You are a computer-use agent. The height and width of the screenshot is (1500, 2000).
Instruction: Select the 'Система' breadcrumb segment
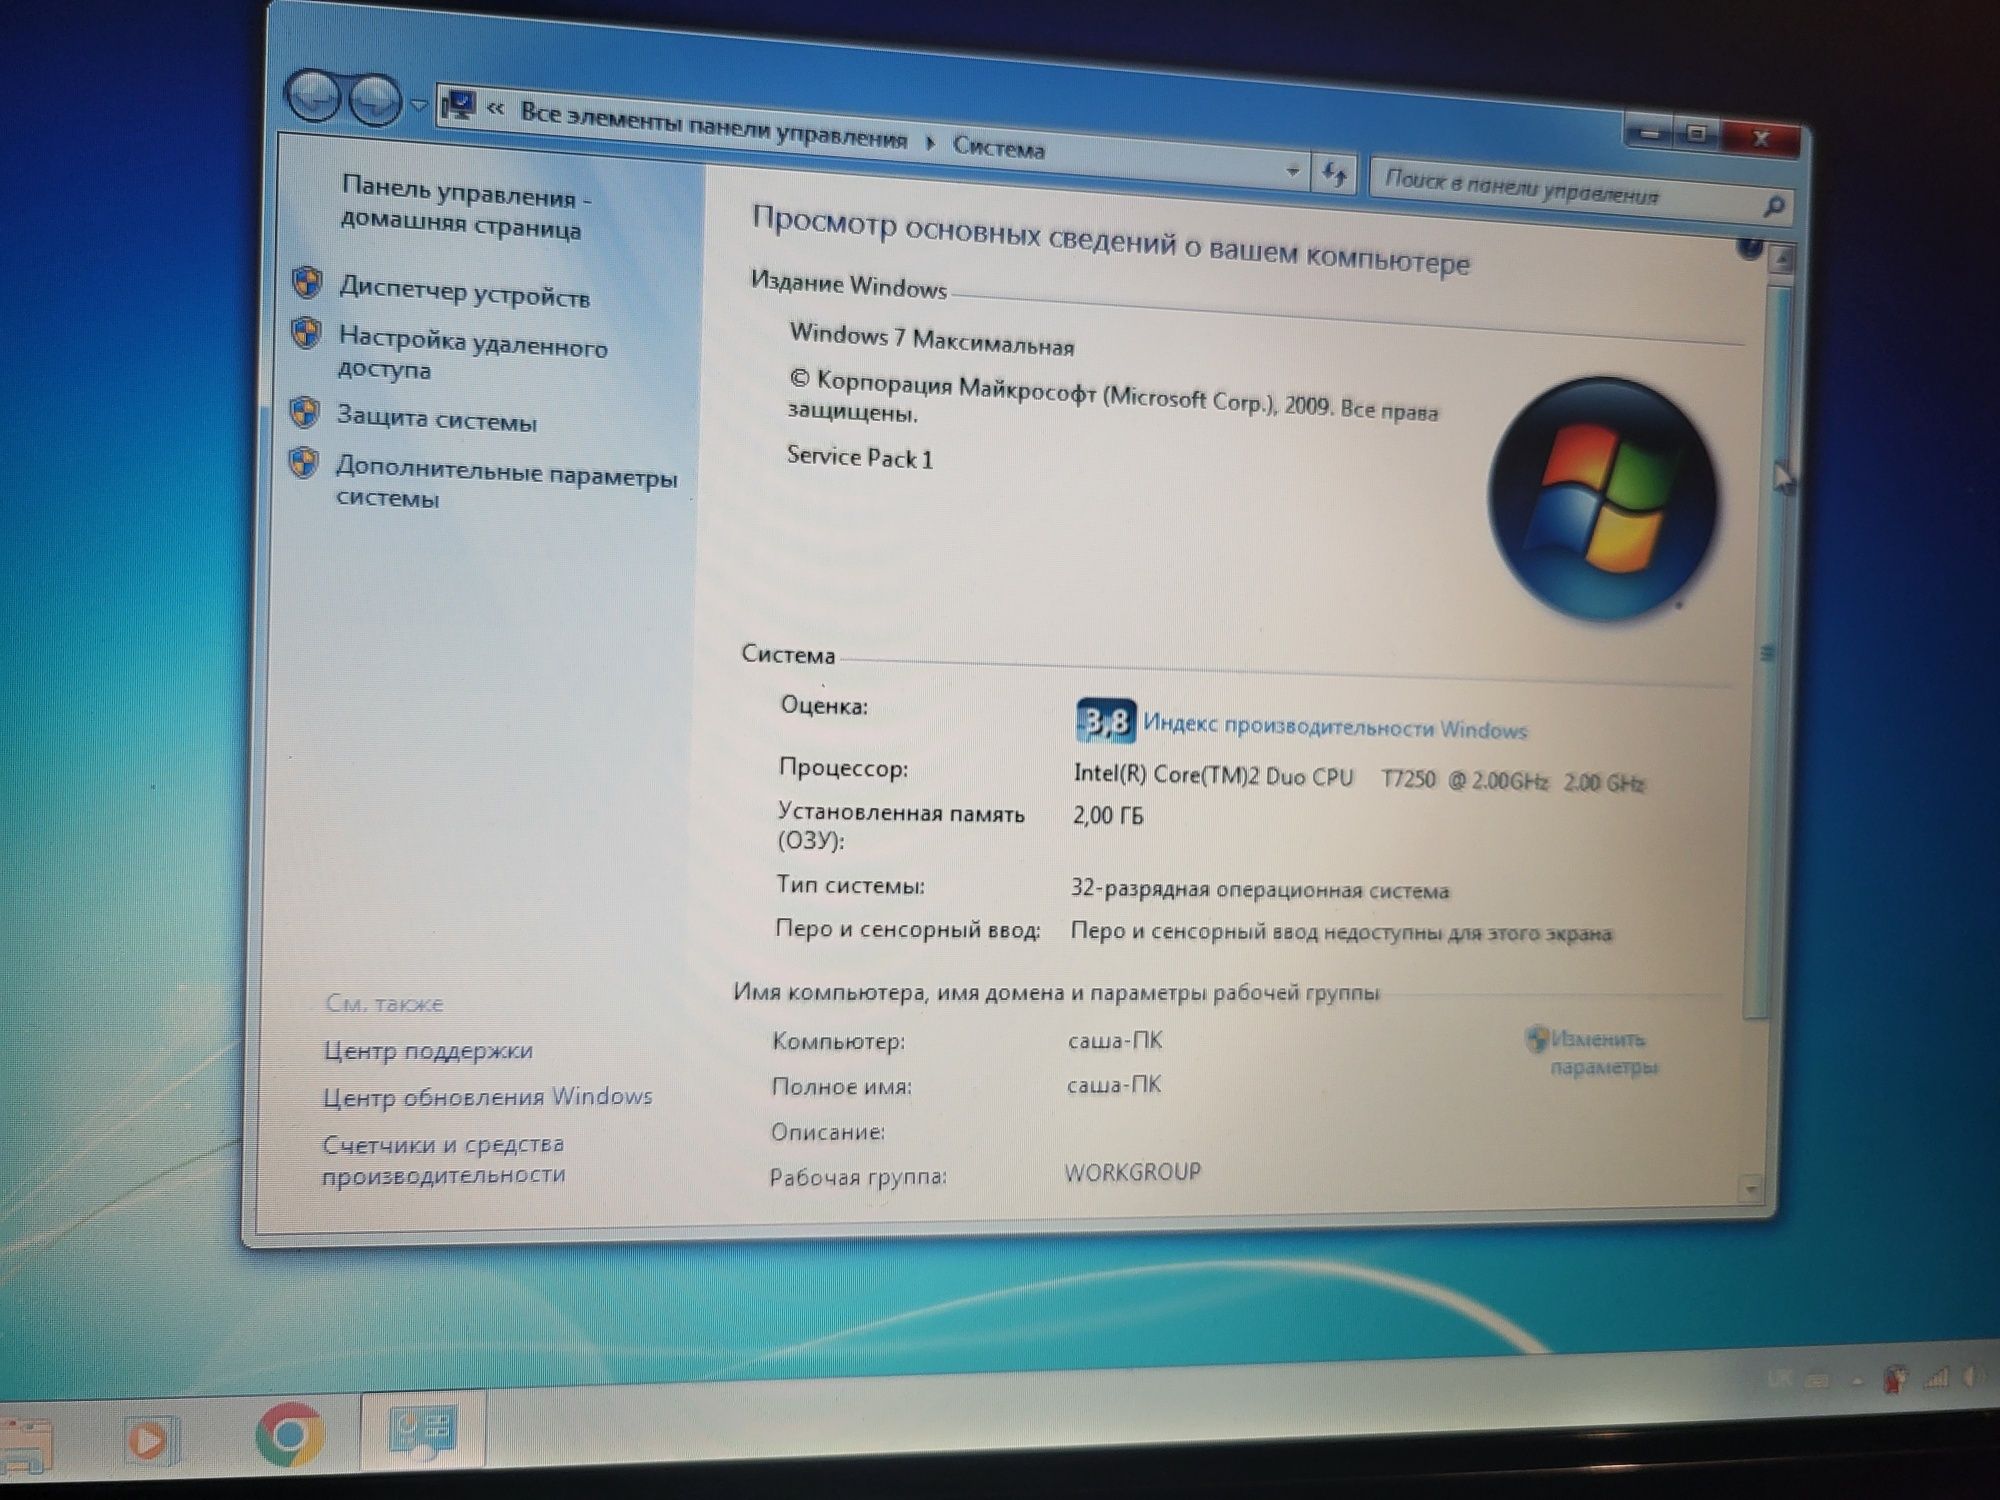[998, 148]
